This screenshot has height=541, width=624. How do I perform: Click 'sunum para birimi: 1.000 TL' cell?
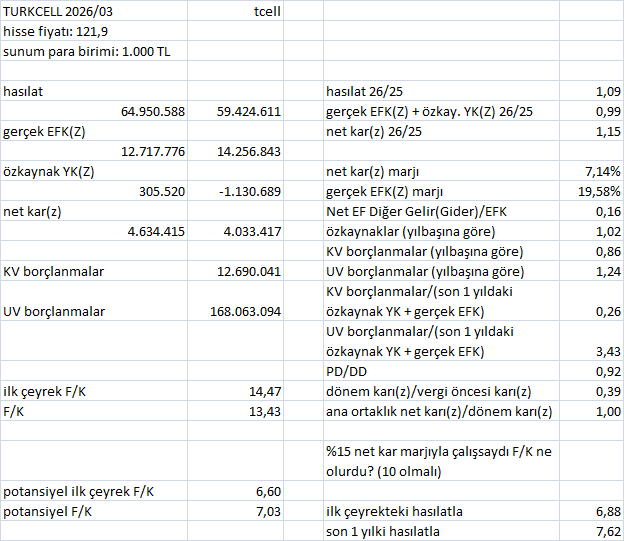(x=94, y=51)
